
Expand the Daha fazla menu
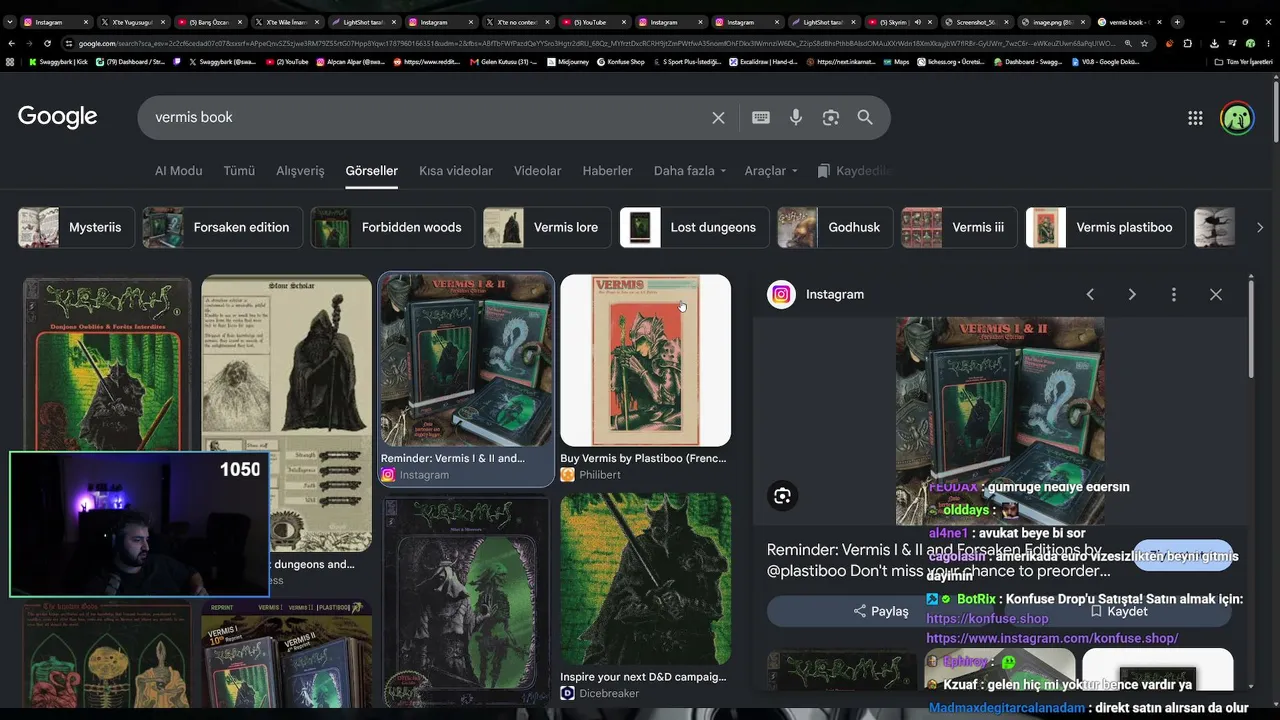pyautogui.click(x=690, y=171)
